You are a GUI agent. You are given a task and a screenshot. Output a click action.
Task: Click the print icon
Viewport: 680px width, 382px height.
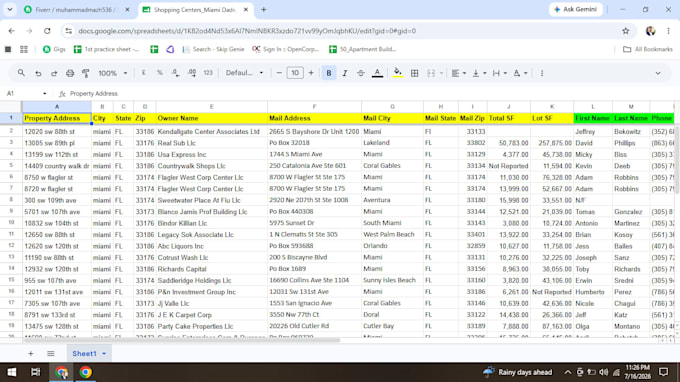(x=70, y=73)
